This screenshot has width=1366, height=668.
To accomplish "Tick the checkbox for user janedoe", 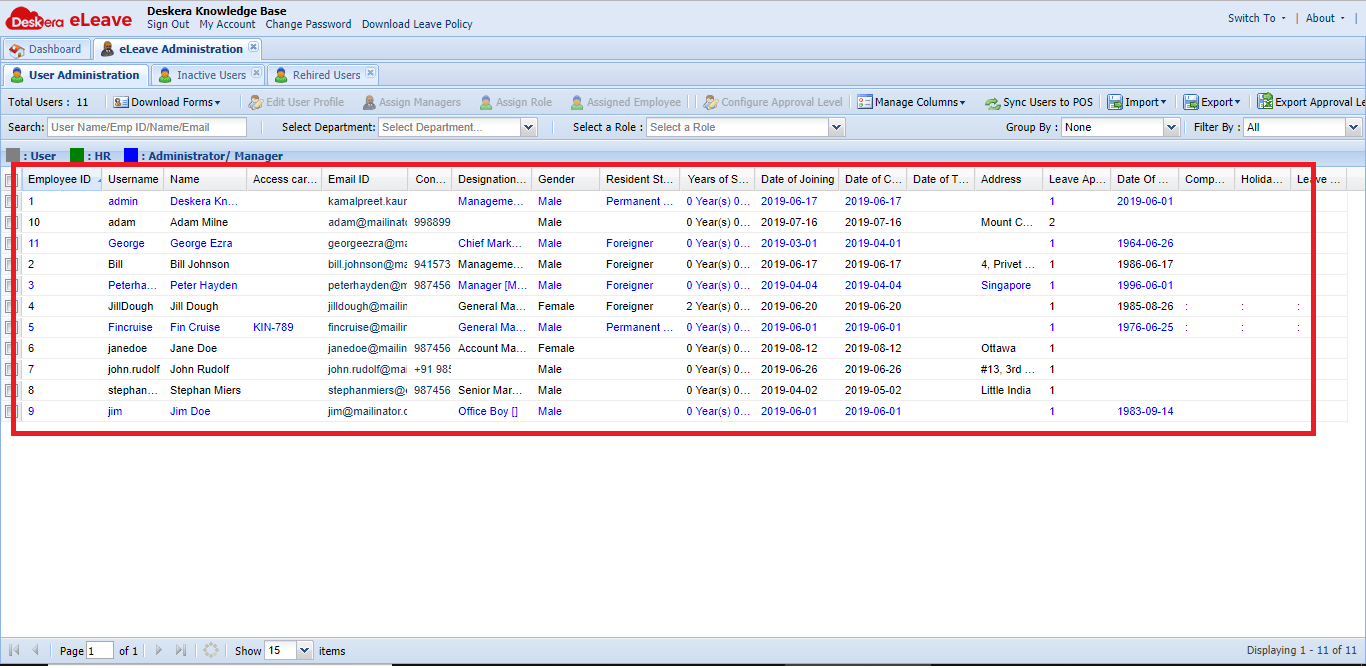I will [10, 348].
